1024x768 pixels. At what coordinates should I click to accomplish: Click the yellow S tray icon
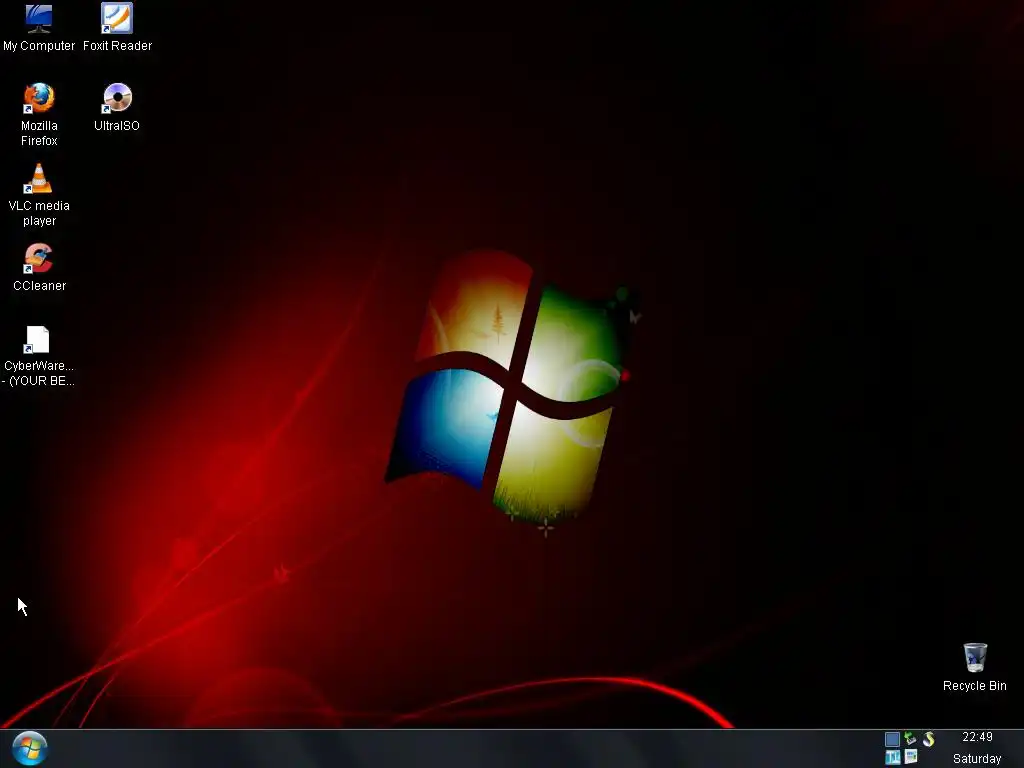[x=929, y=739]
